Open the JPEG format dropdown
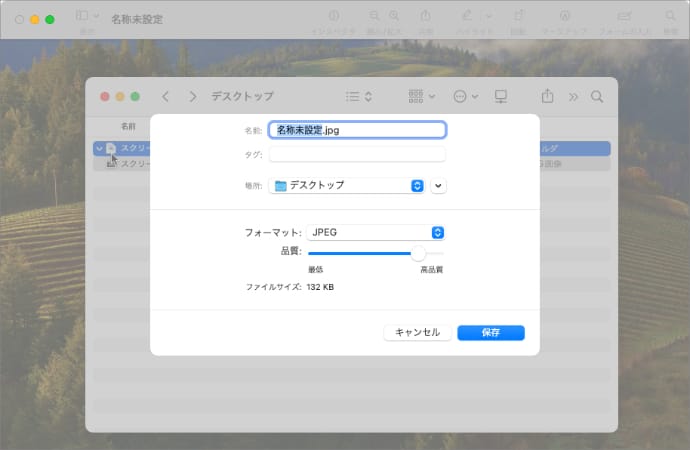Image resolution: width=690 pixels, height=450 pixels. tap(376, 232)
